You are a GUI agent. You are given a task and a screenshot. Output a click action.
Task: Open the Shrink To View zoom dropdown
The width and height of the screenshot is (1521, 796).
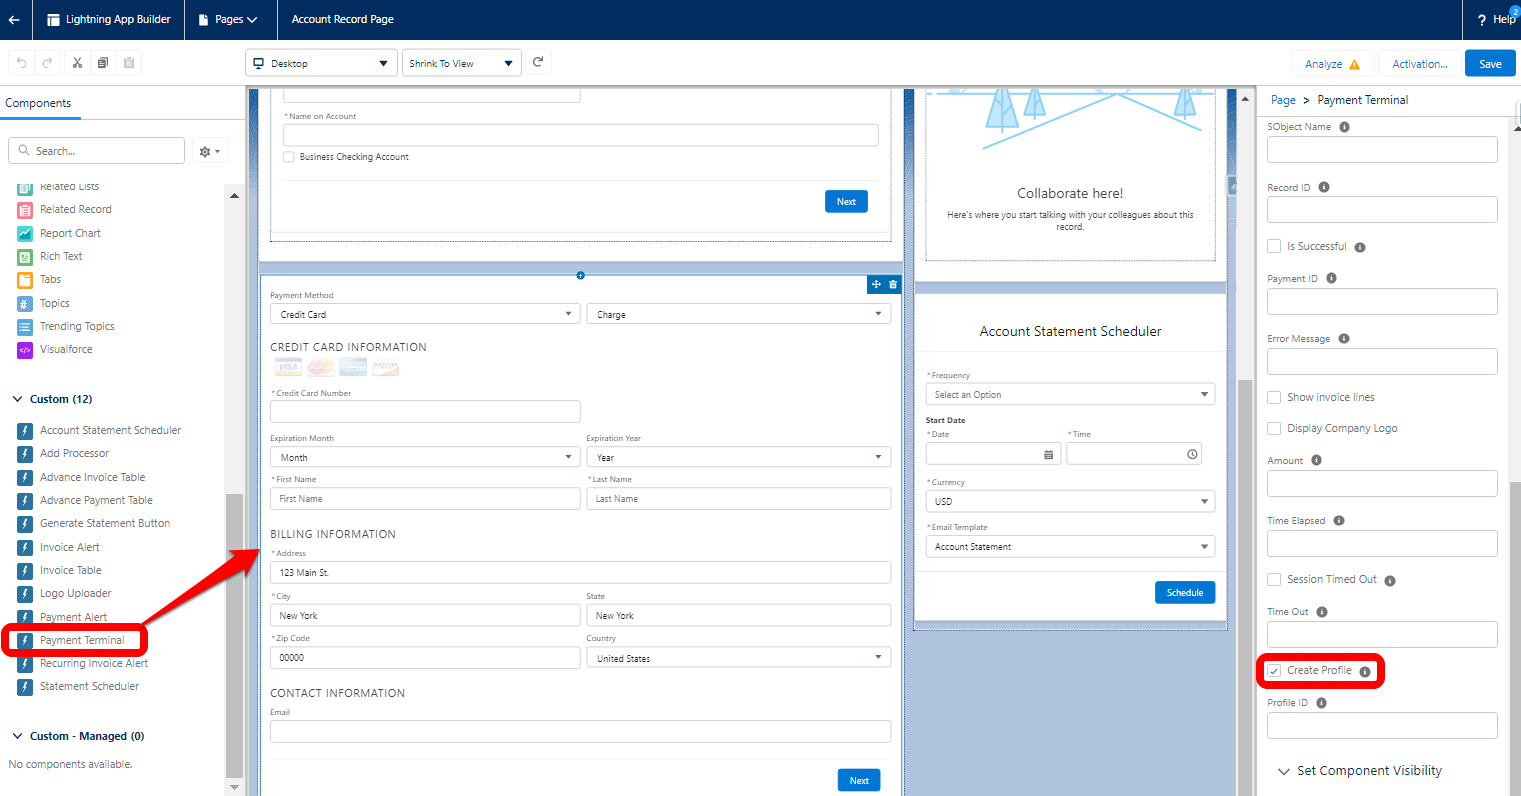pyautogui.click(x=461, y=63)
